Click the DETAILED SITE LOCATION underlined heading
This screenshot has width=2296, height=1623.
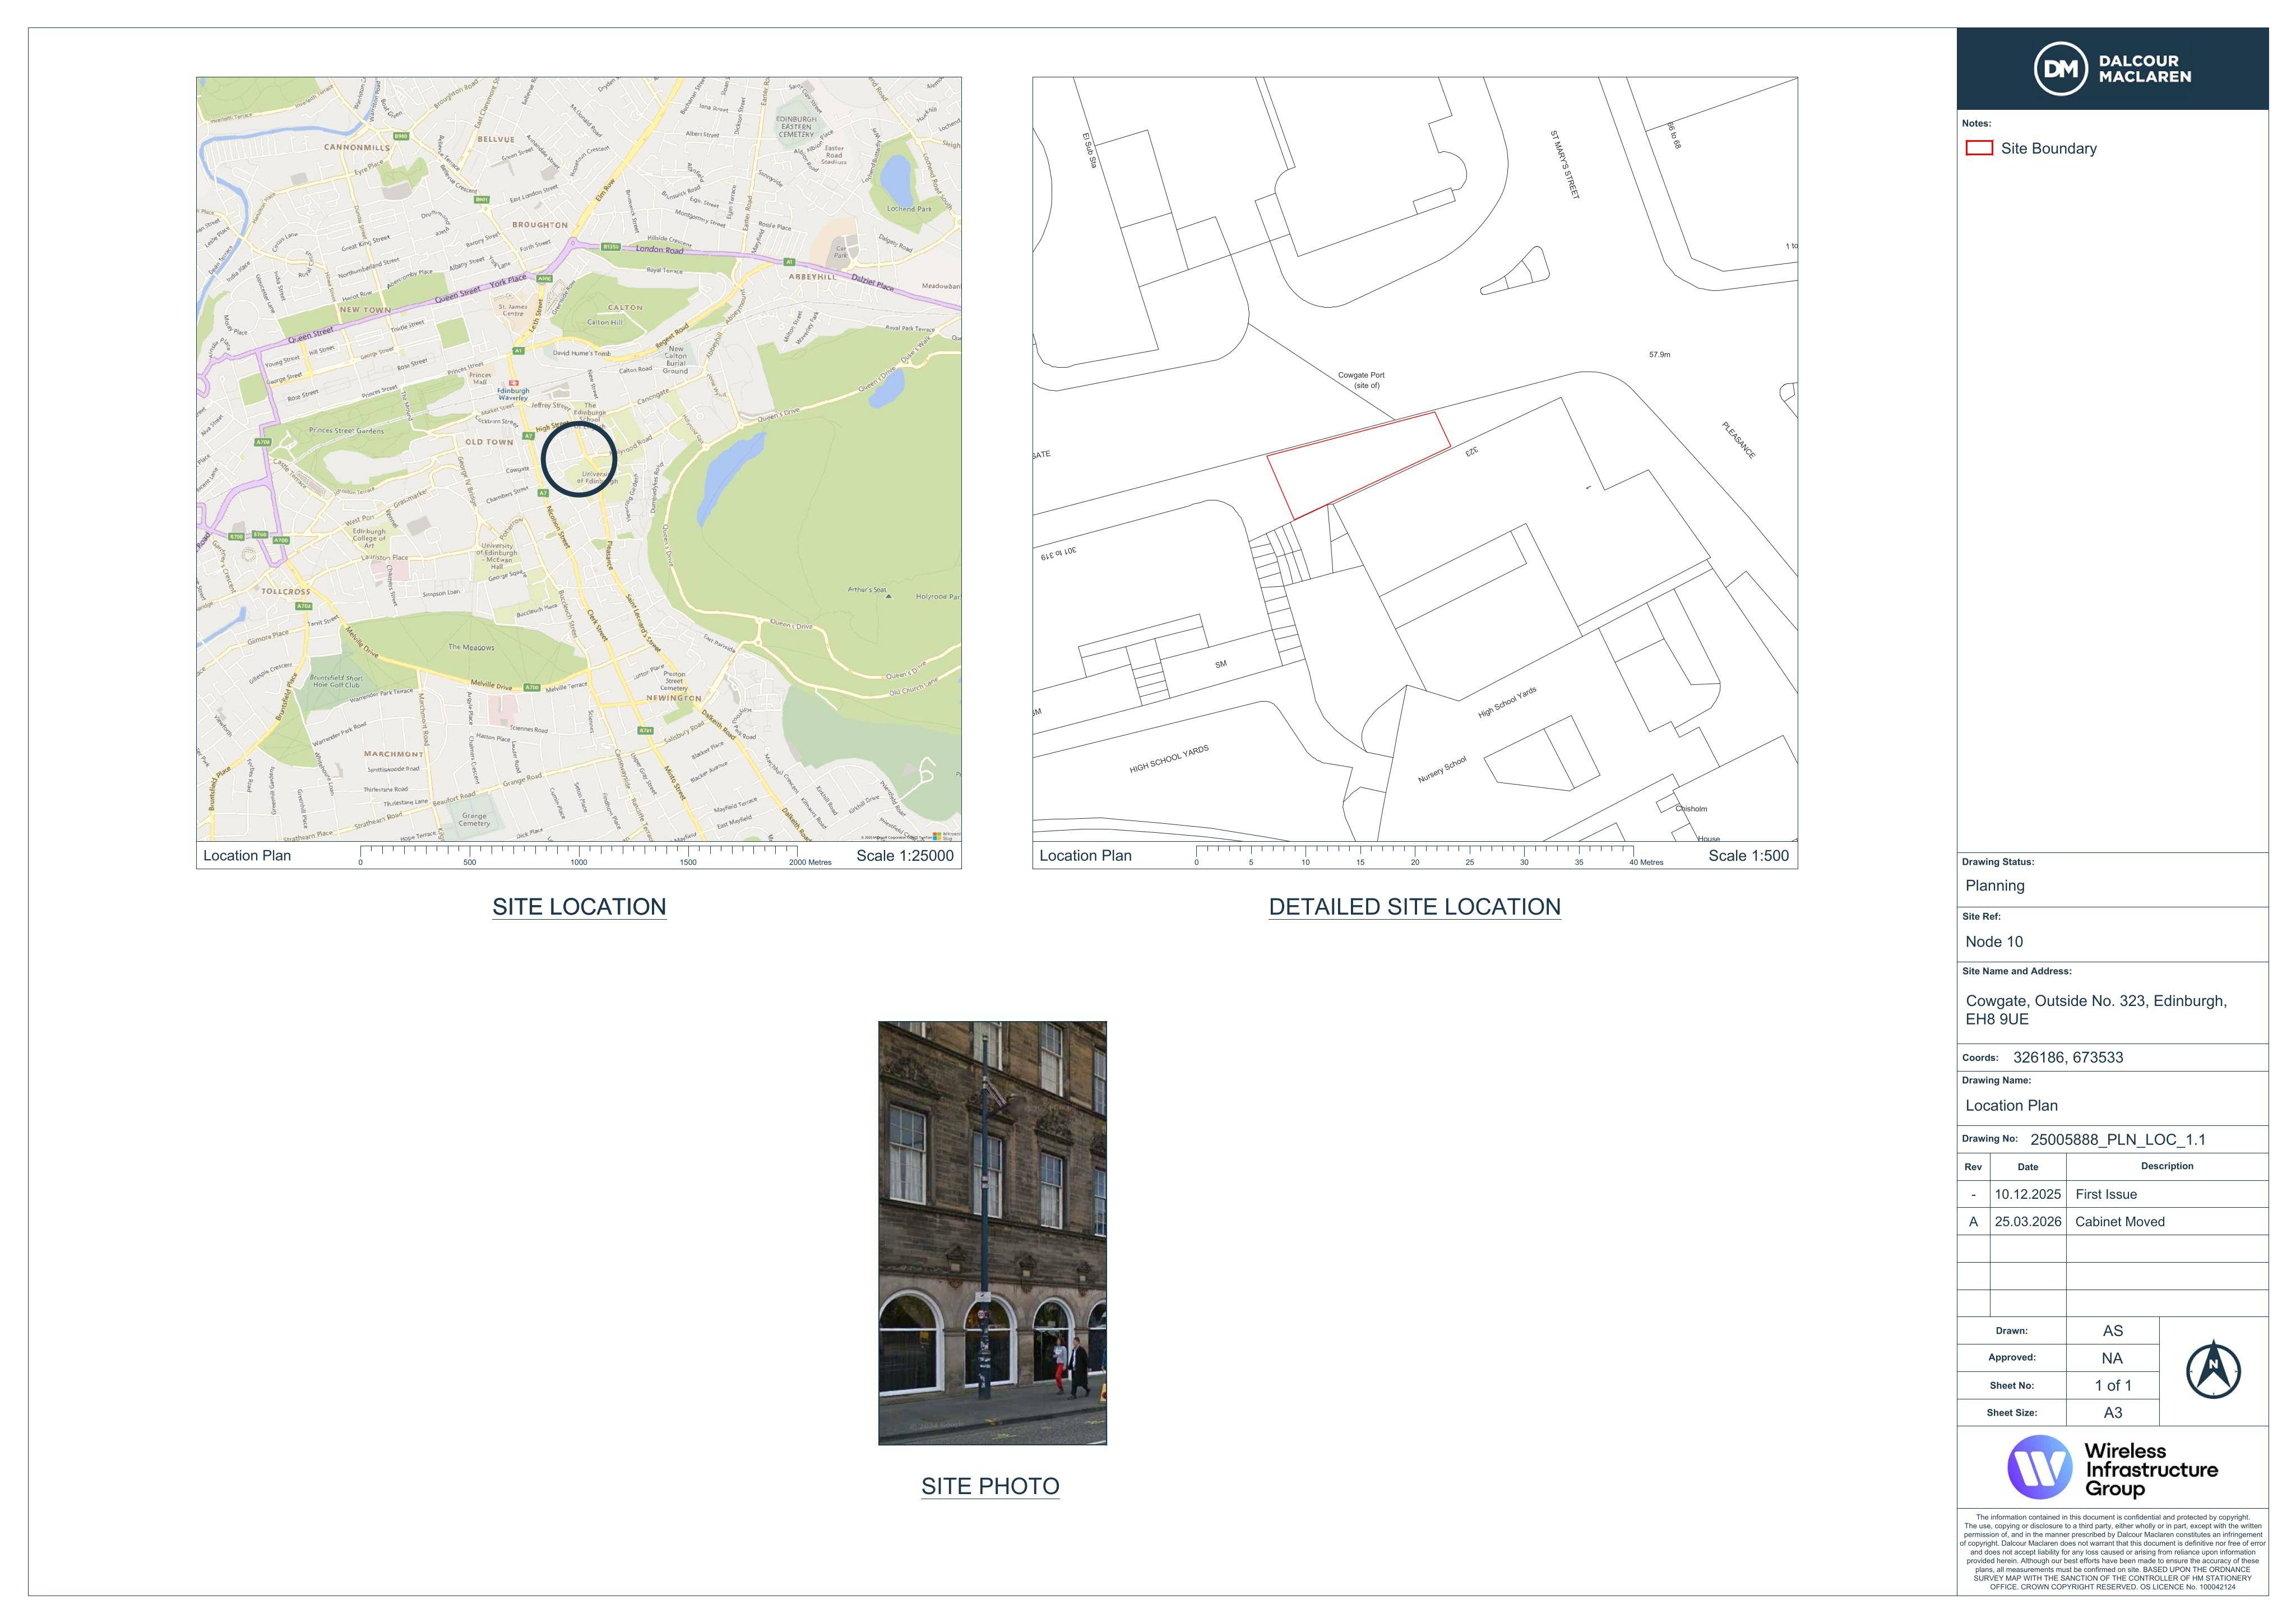tap(1414, 907)
